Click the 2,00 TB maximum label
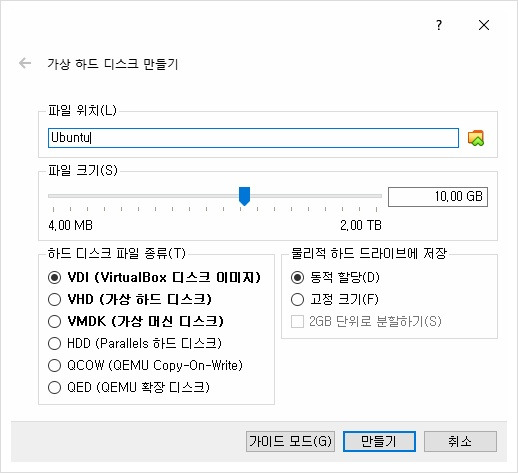This screenshot has width=518, height=473. coord(361,225)
